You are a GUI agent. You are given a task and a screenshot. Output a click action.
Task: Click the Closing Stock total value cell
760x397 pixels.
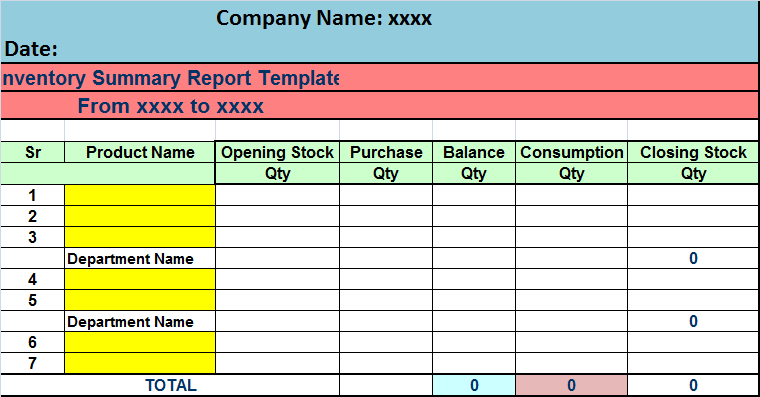coord(693,385)
